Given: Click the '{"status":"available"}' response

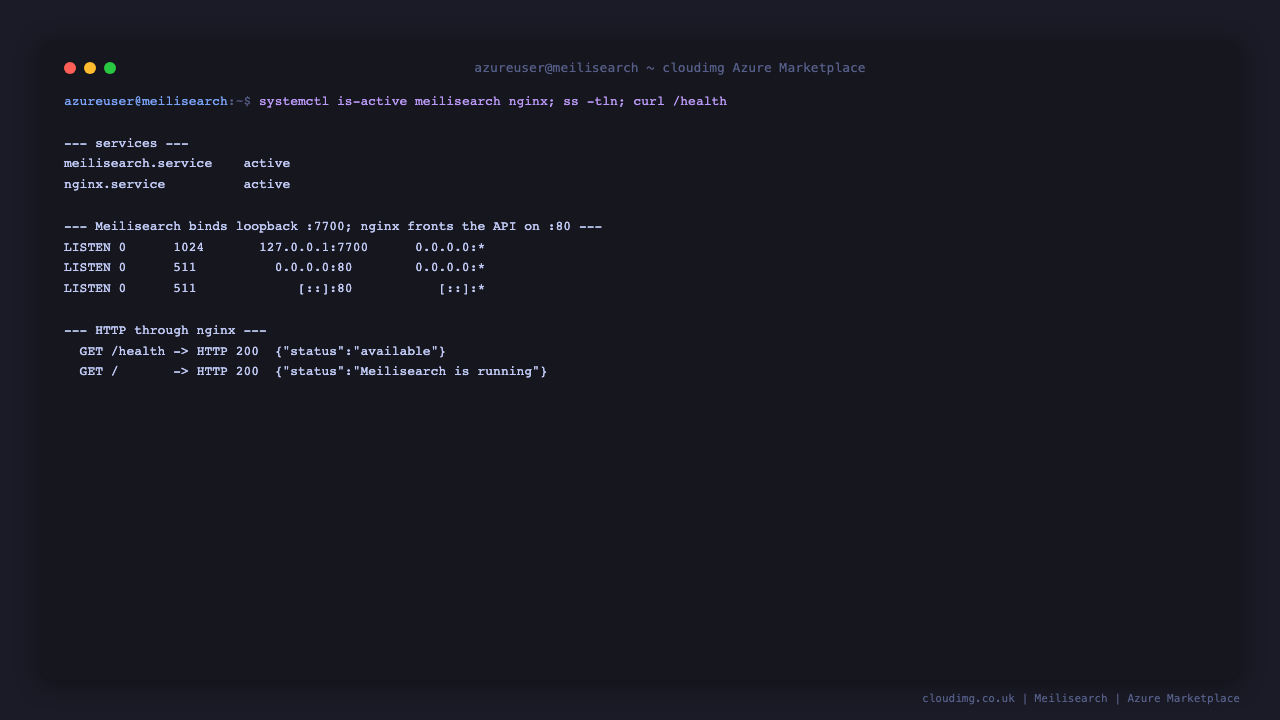Looking at the screenshot, I should 361,351.
